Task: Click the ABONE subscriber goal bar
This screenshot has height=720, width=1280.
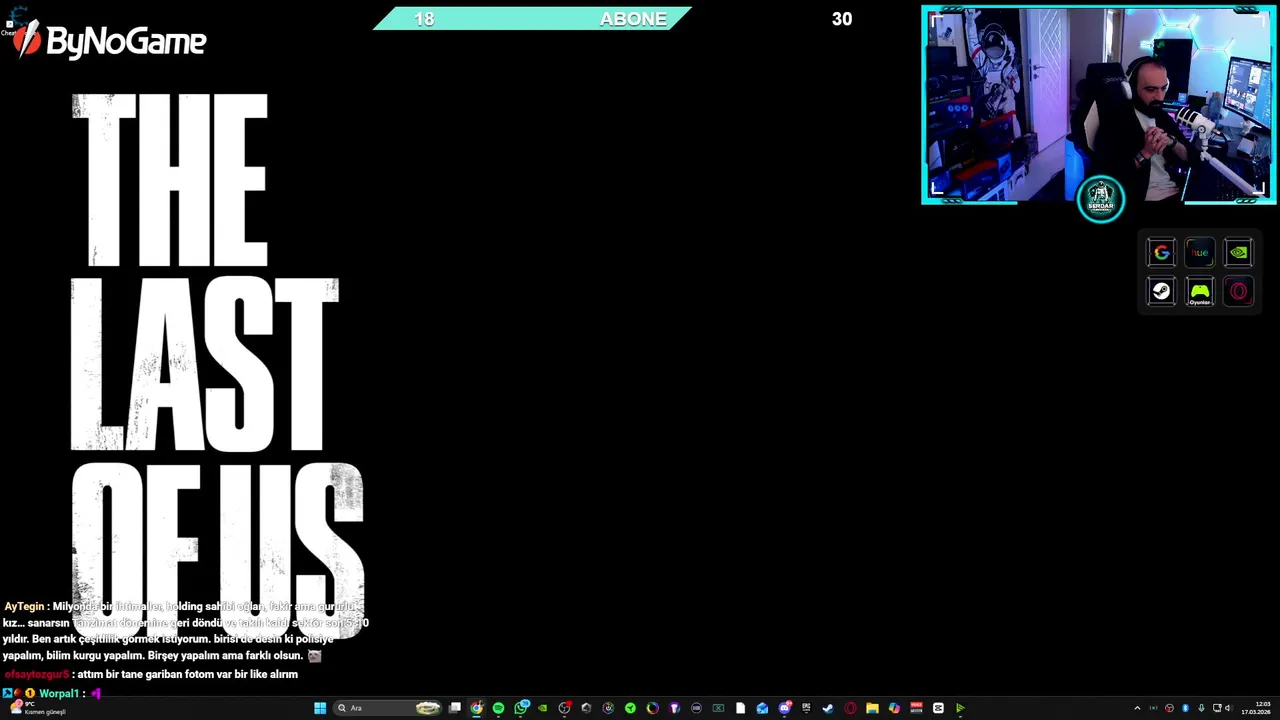Action: point(532,18)
